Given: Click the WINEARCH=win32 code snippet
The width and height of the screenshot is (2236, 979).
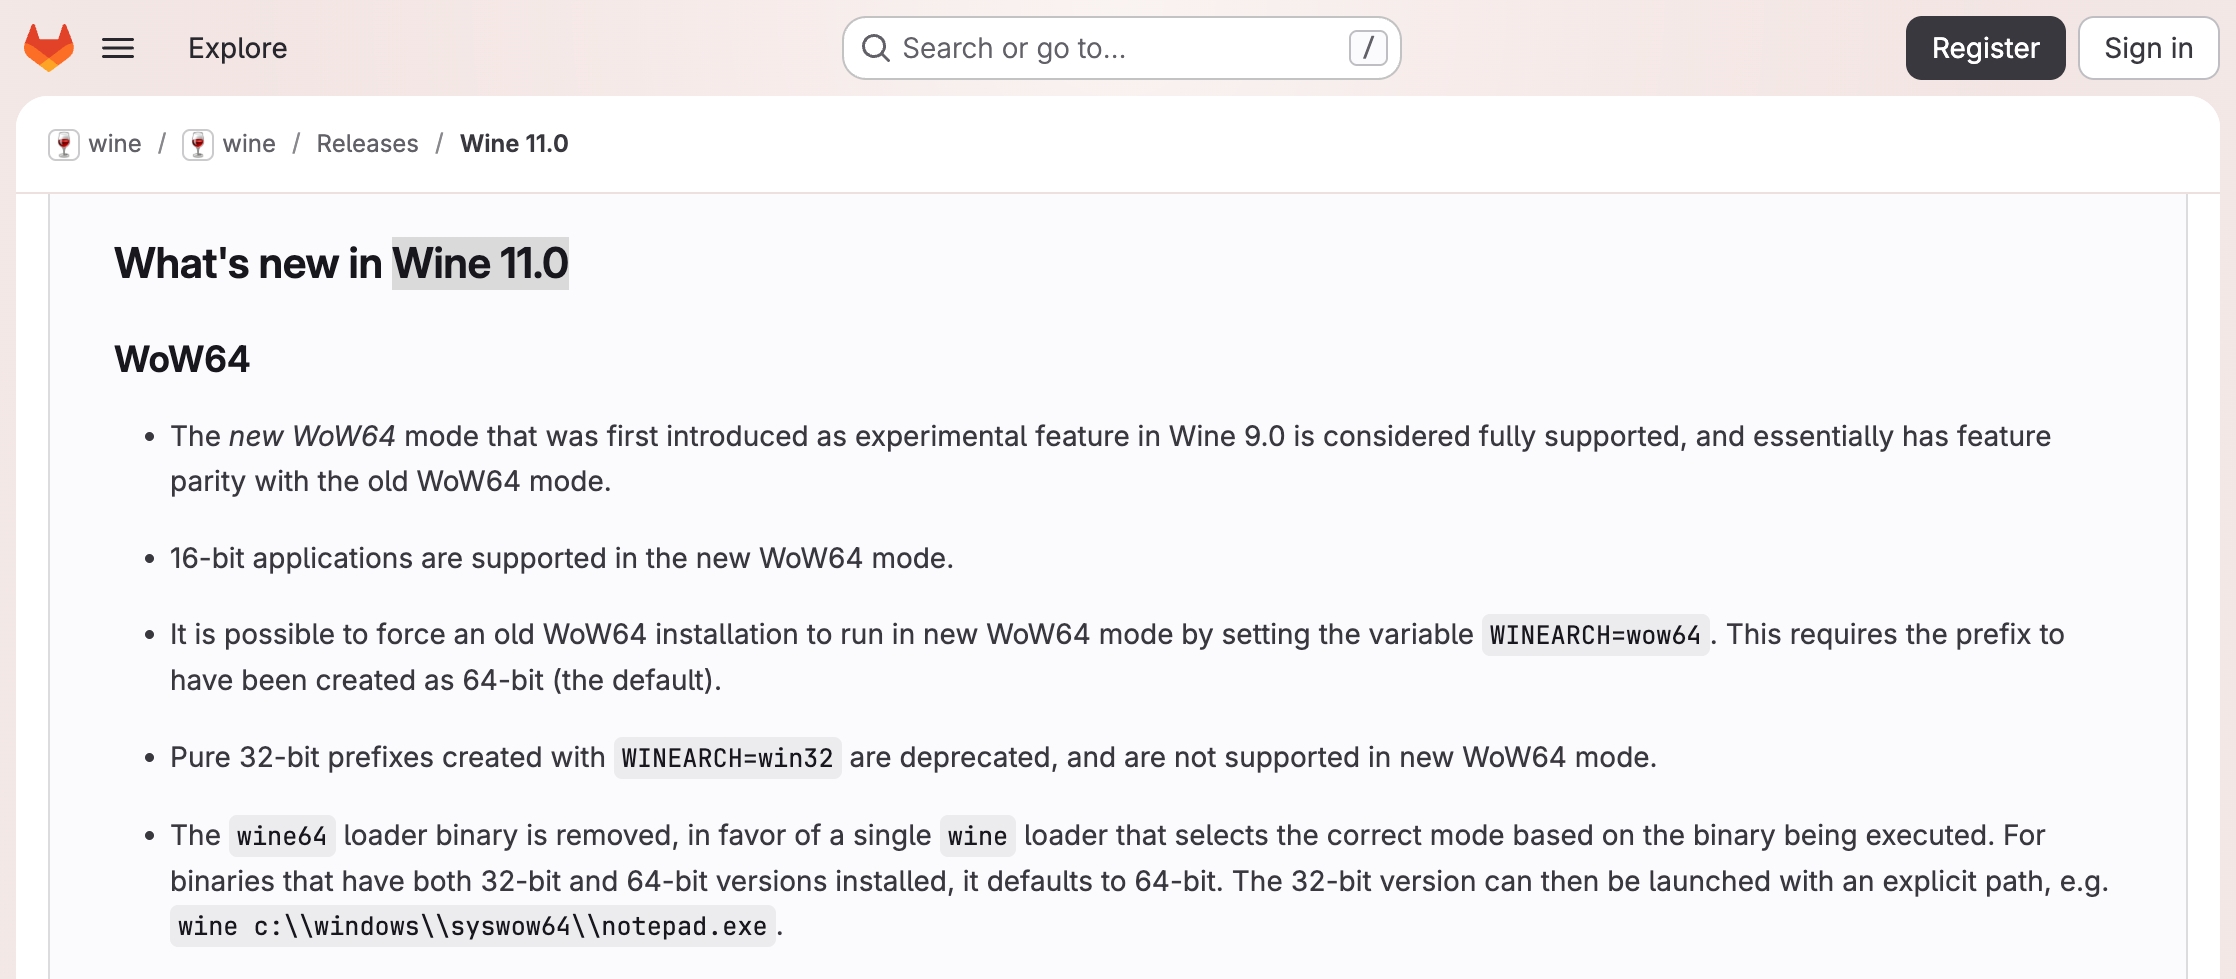Looking at the screenshot, I should [727, 758].
